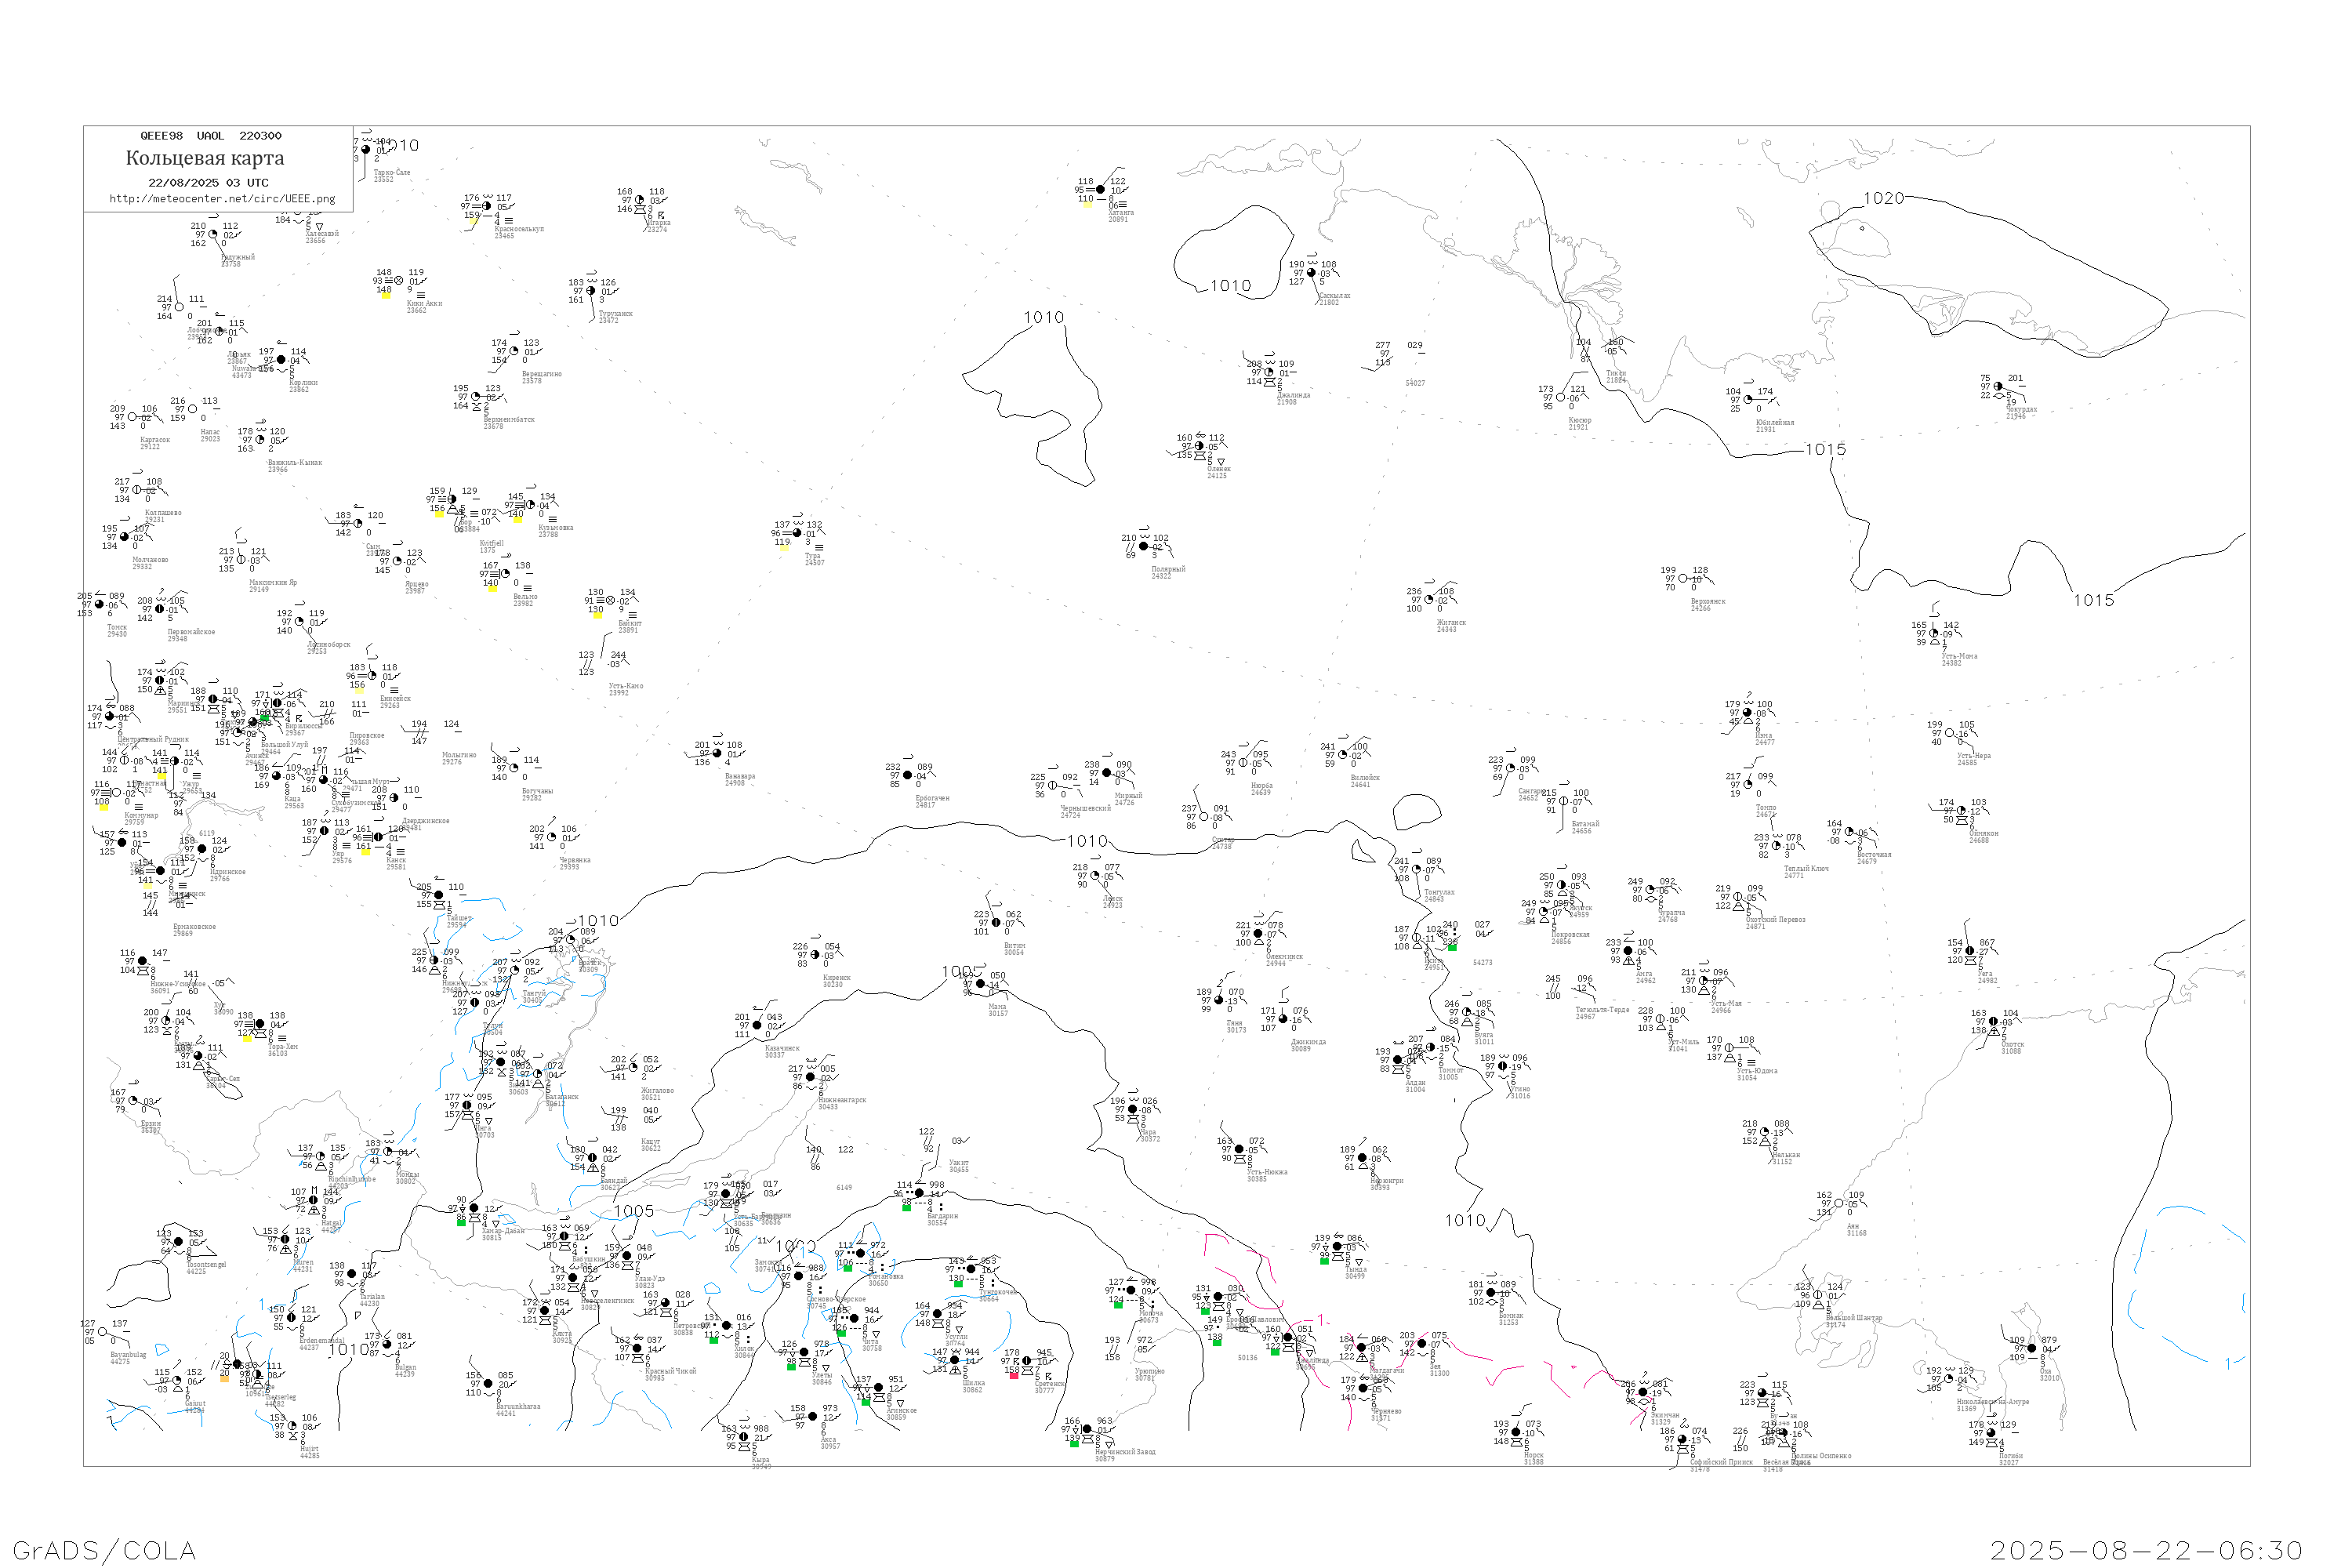Click the 2025-08-22-06:30 timestamp
Viewport: 2352px width, 1568px height.
(x=2146, y=1550)
